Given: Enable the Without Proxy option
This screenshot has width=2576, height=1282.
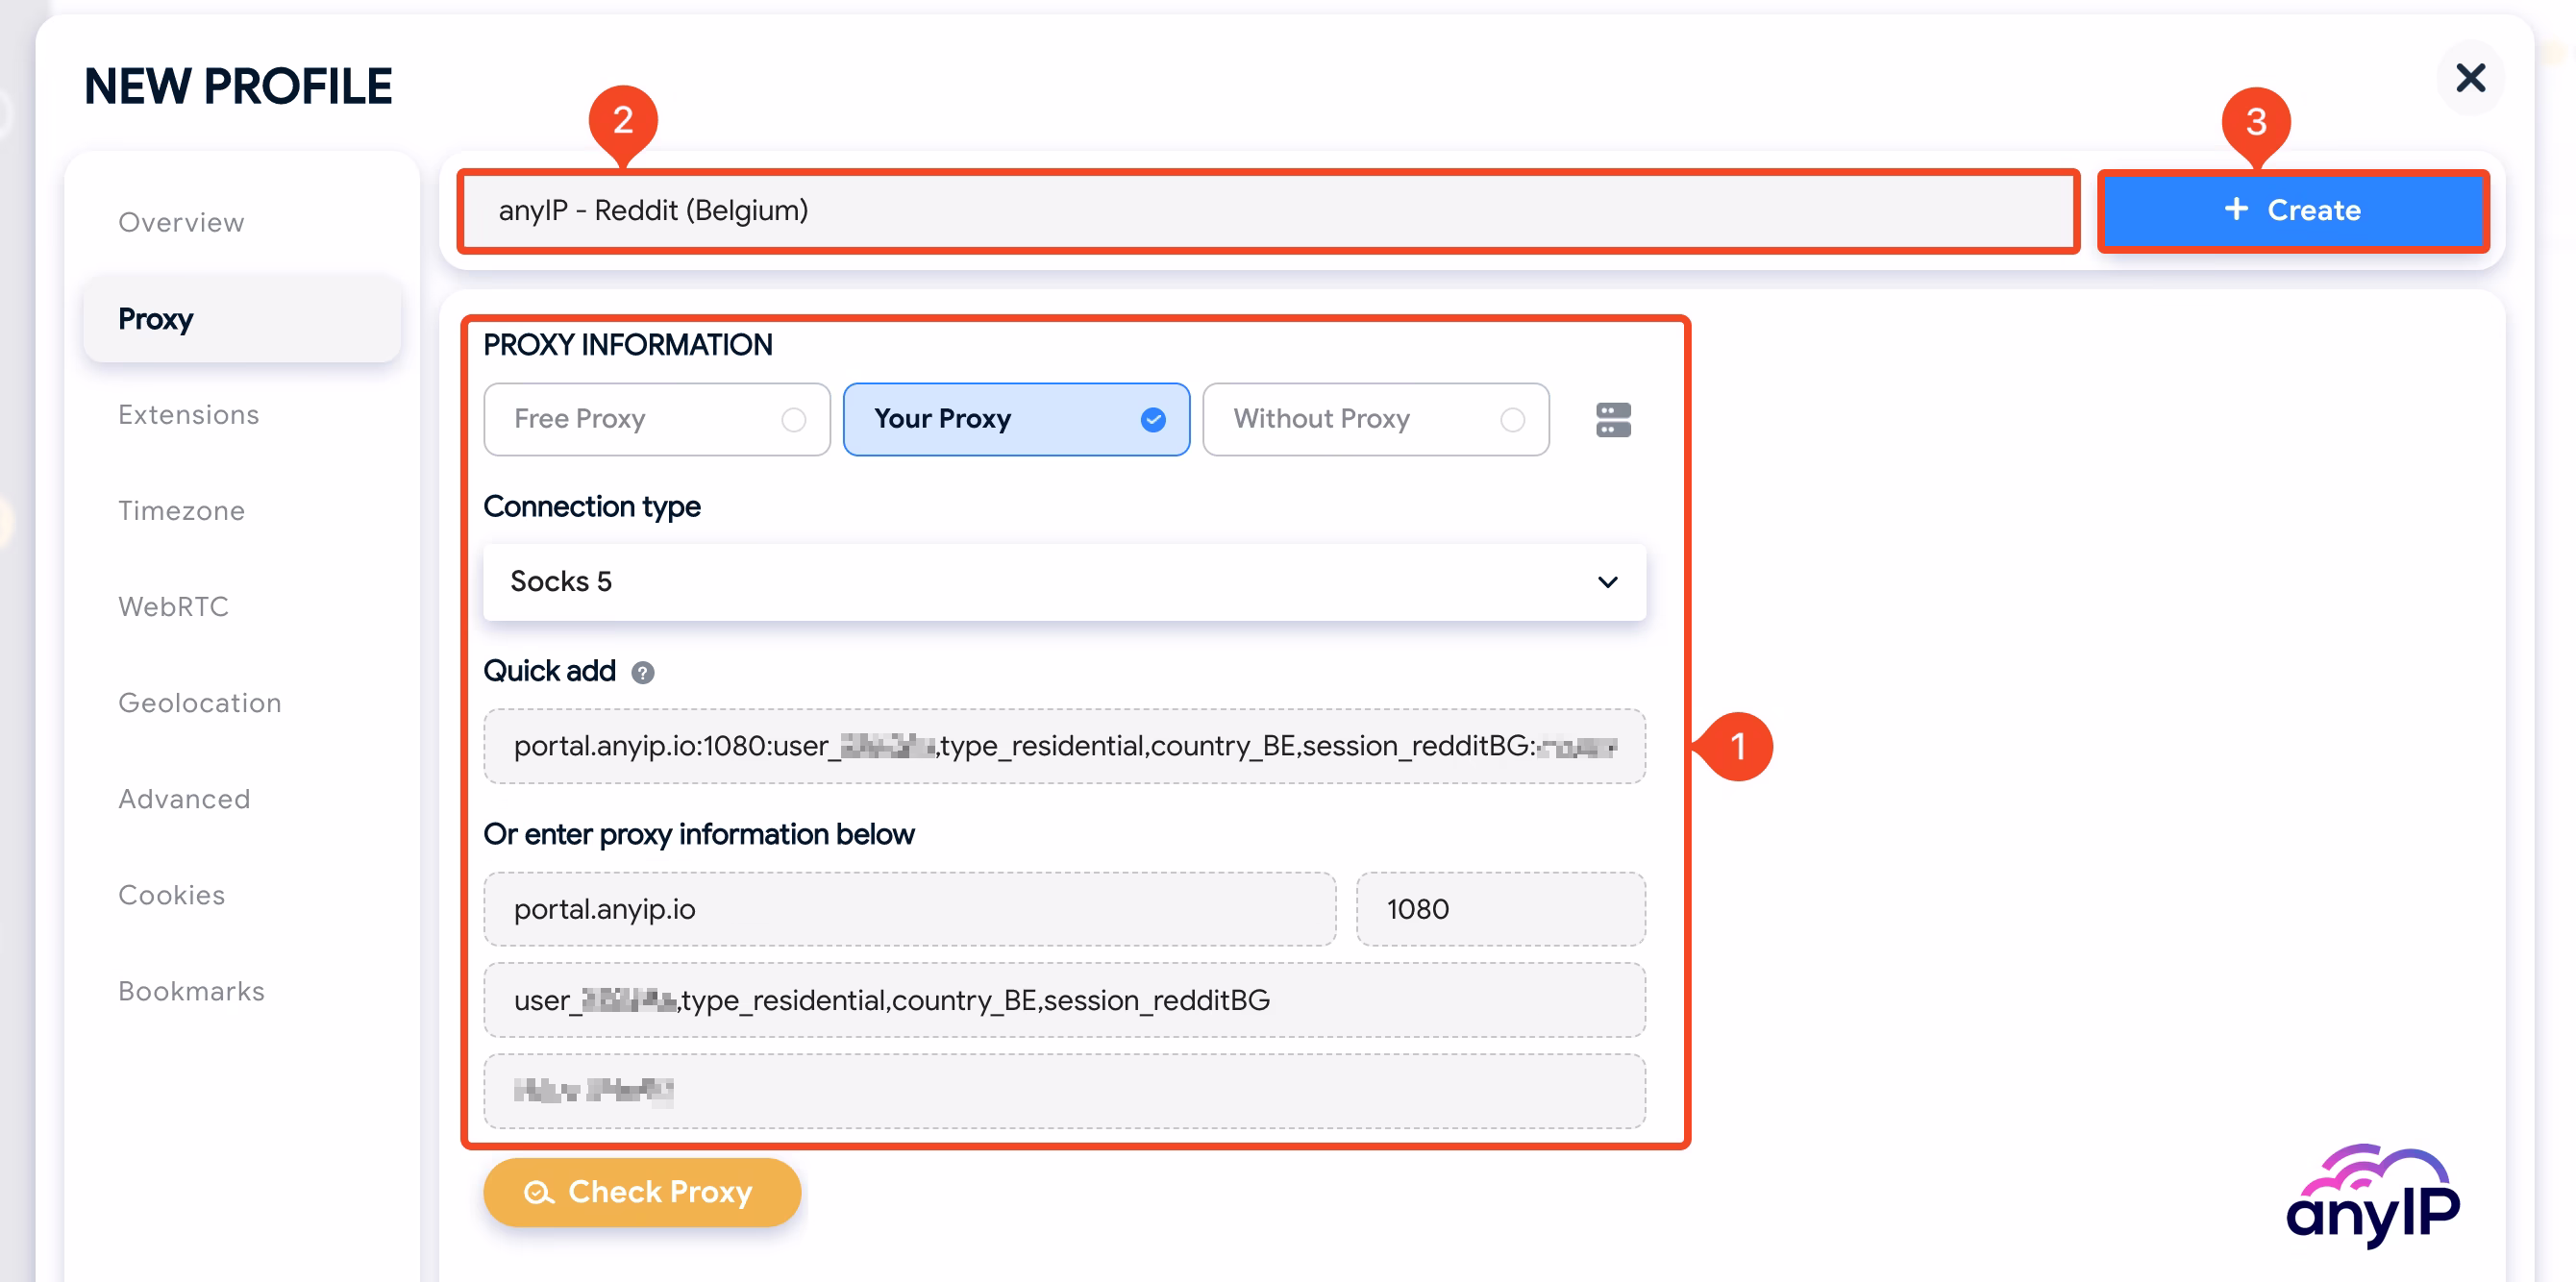Looking at the screenshot, I should click(1375, 419).
